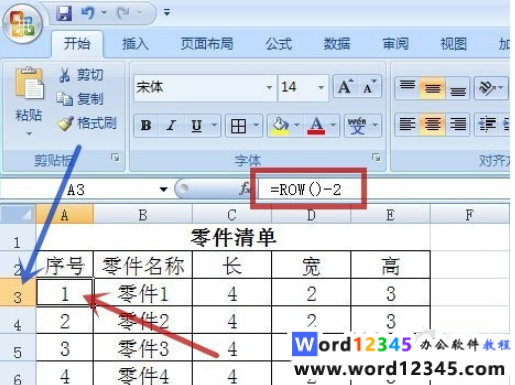This screenshot has height=385, width=515.
Task: Expand font color palette arrow
Action: 333,126
